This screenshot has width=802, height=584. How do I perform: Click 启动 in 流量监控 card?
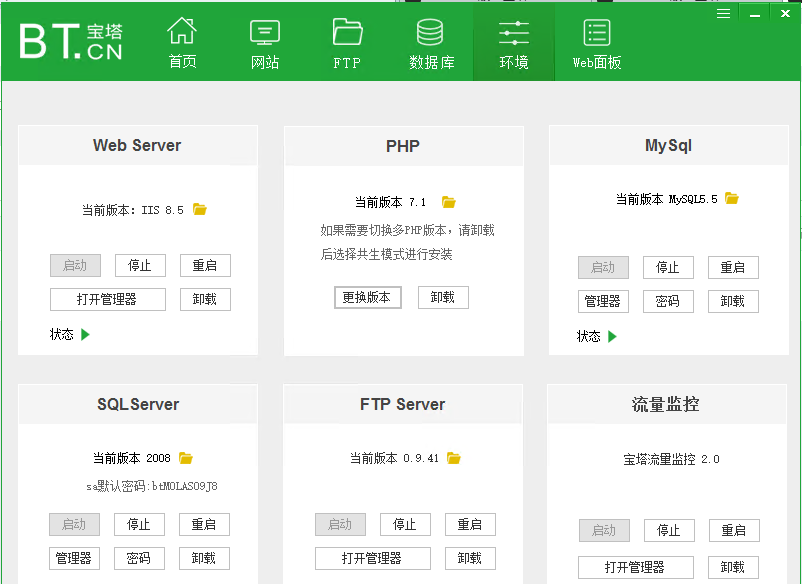(x=604, y=530)
